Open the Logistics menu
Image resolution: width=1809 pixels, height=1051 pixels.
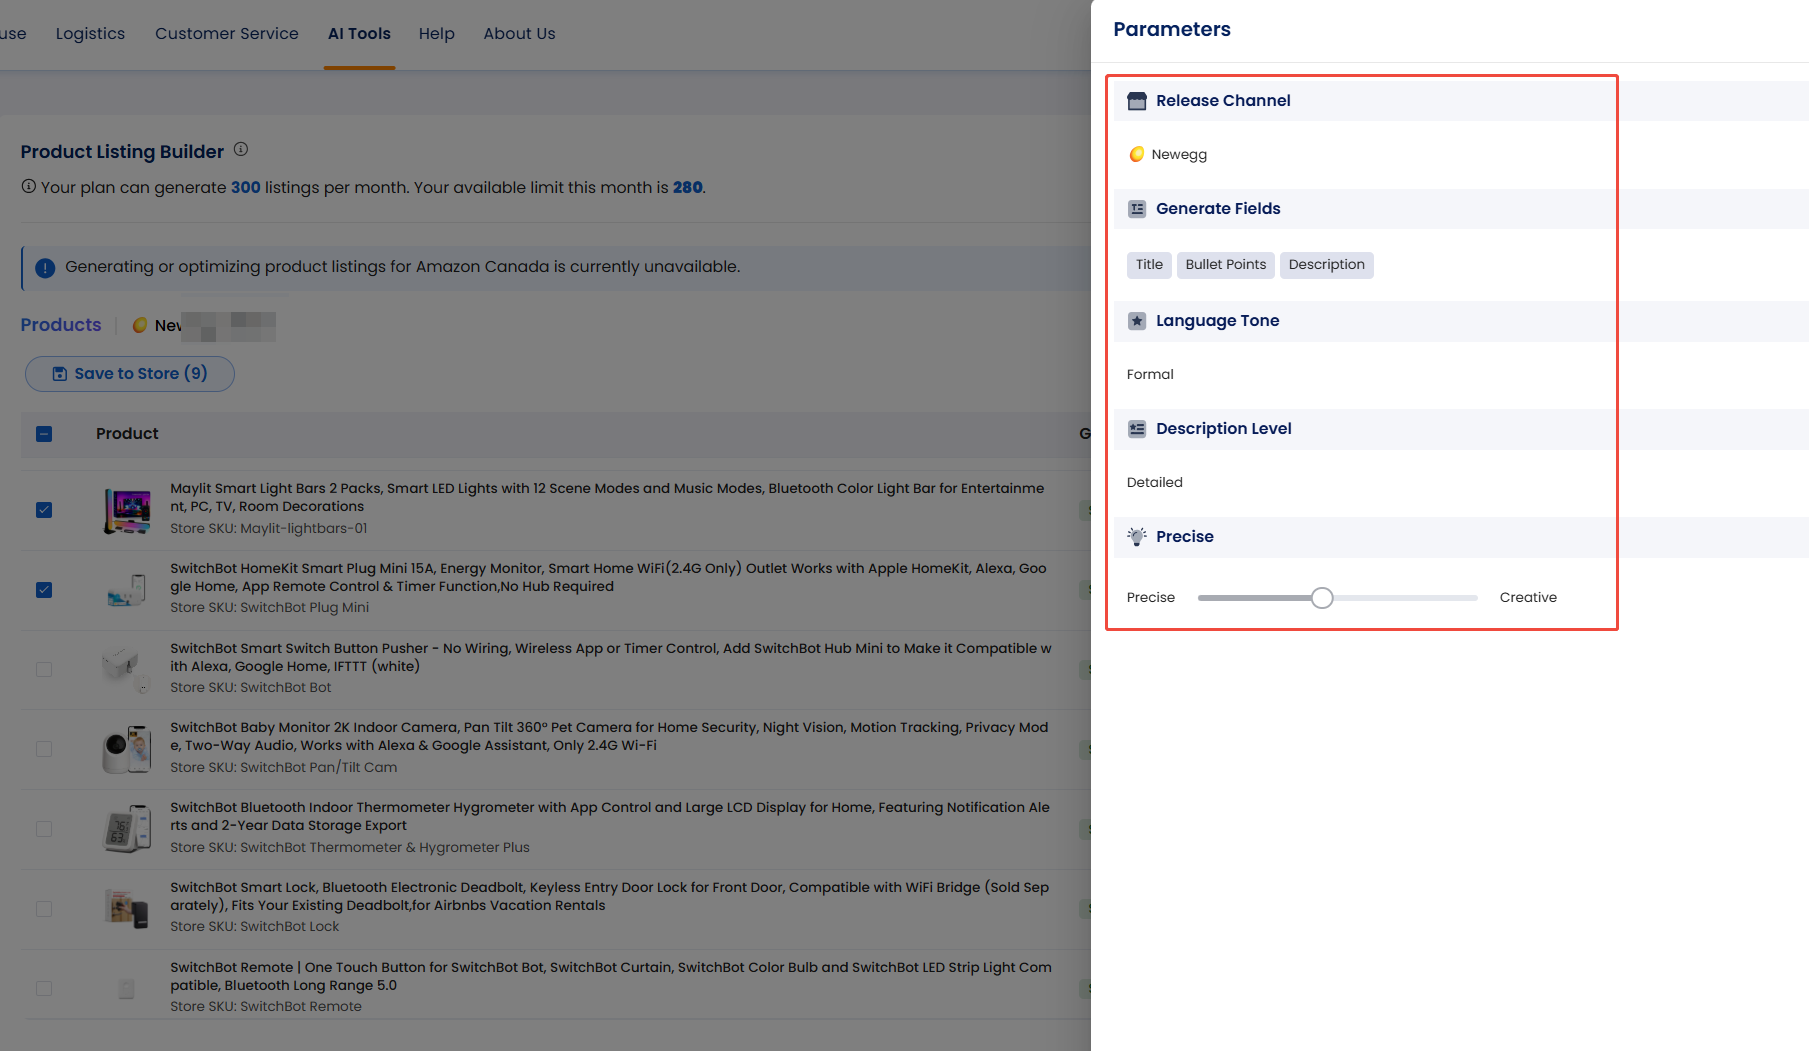(x=91, y=33)
